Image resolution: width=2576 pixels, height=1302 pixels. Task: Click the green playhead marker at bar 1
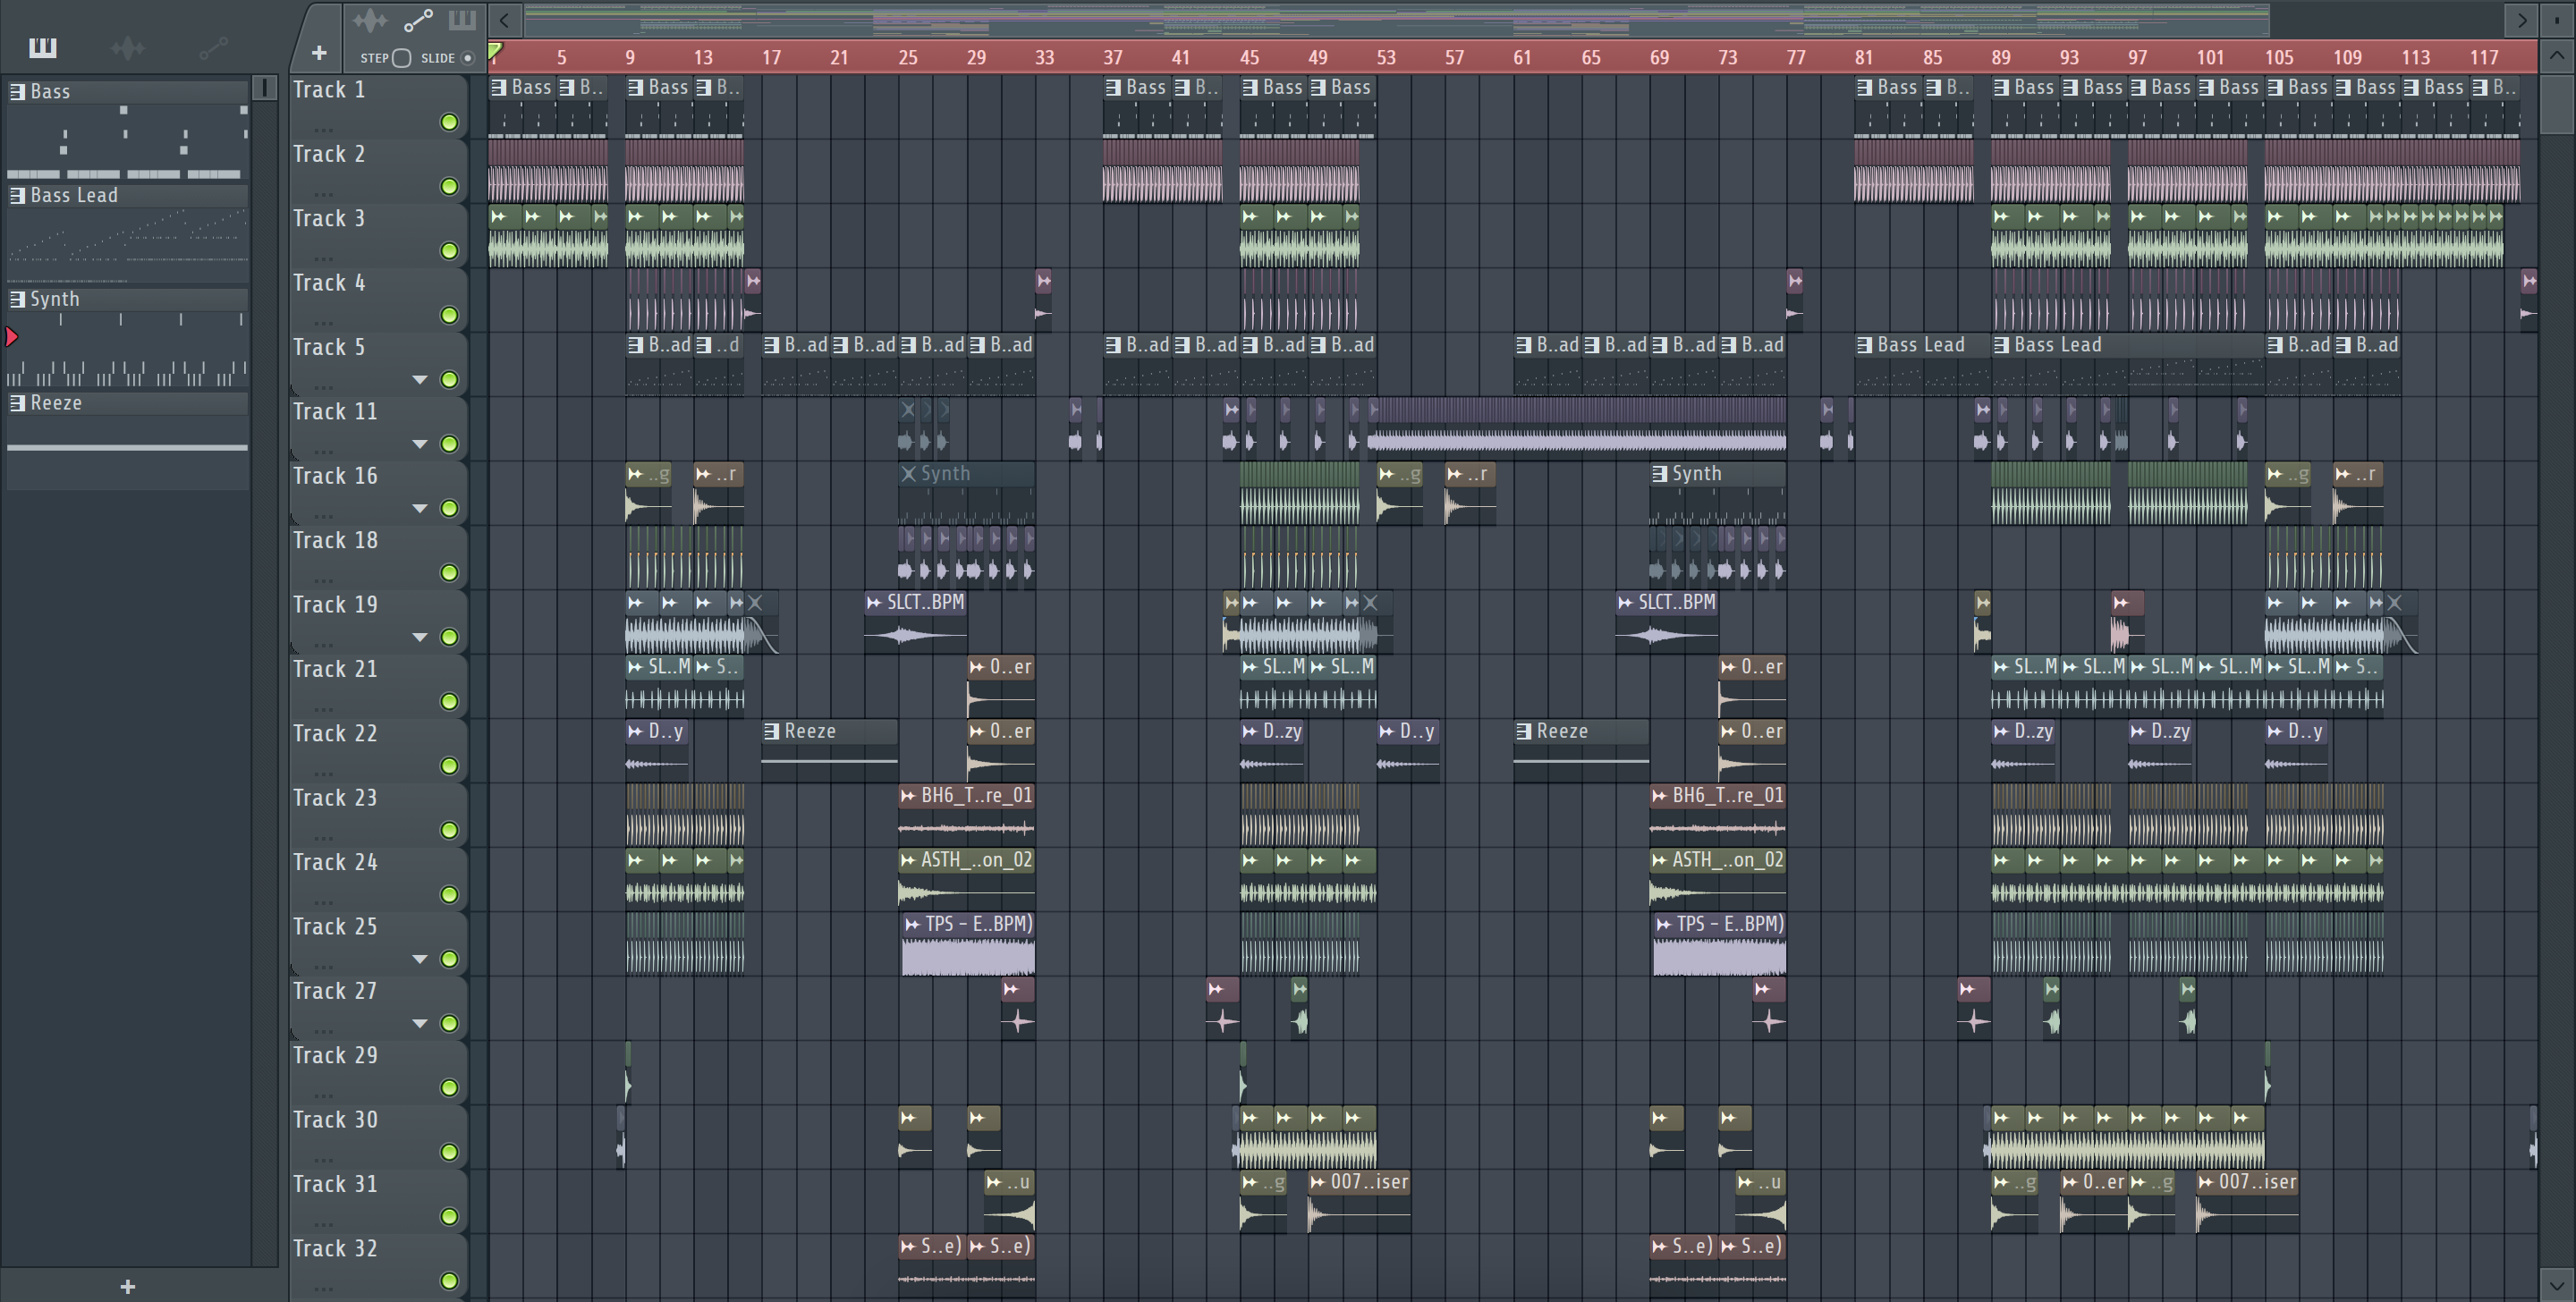pyautogui.click(x=495, y=51)
